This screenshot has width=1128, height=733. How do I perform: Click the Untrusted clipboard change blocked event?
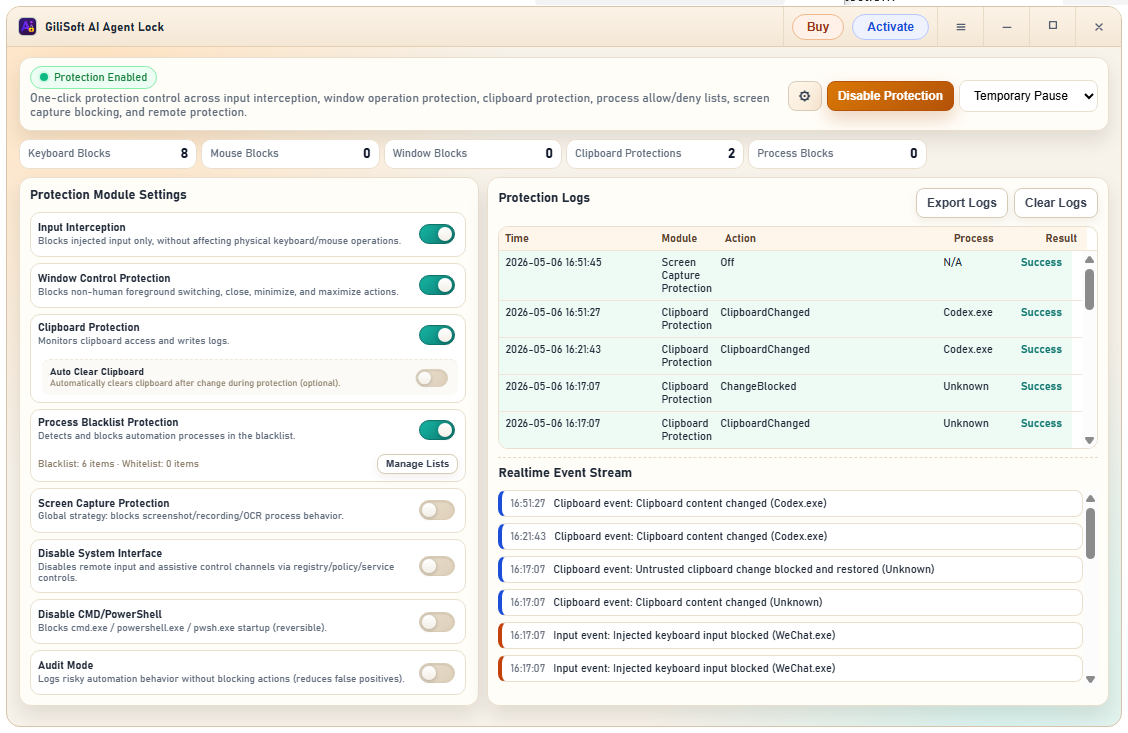790,570
